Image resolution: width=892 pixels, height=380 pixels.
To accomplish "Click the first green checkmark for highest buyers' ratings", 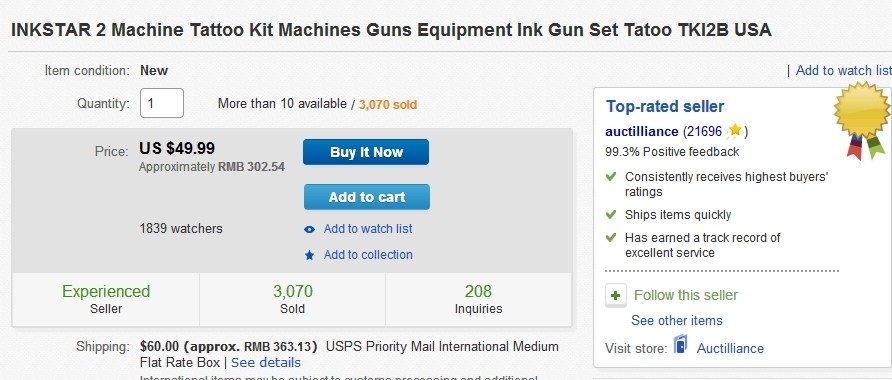I will coord(611,177).
